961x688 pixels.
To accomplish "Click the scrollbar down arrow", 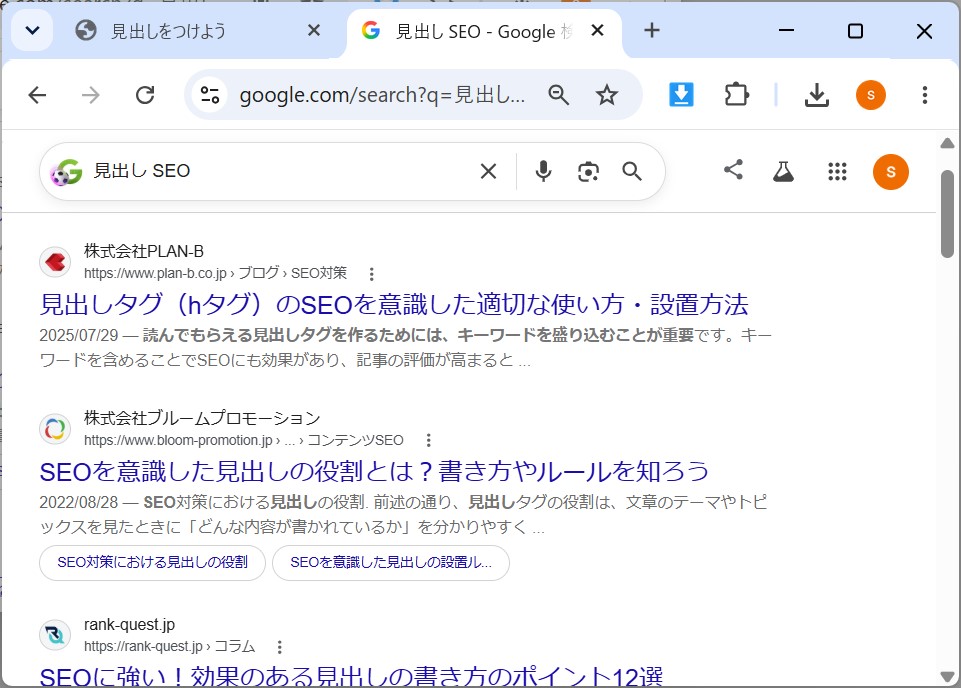I will (947, 676).
